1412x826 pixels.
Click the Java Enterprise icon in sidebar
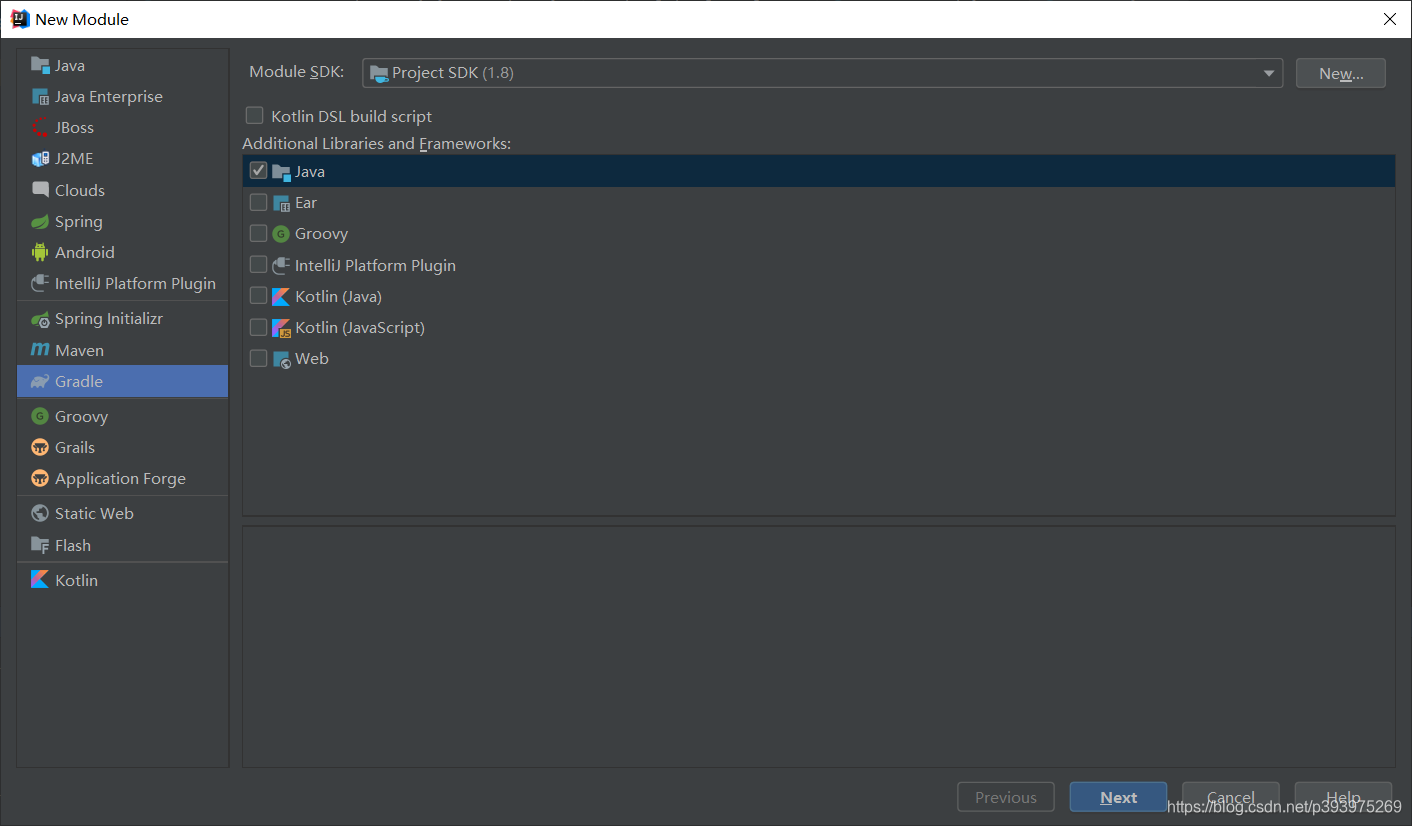click(40, 97)
